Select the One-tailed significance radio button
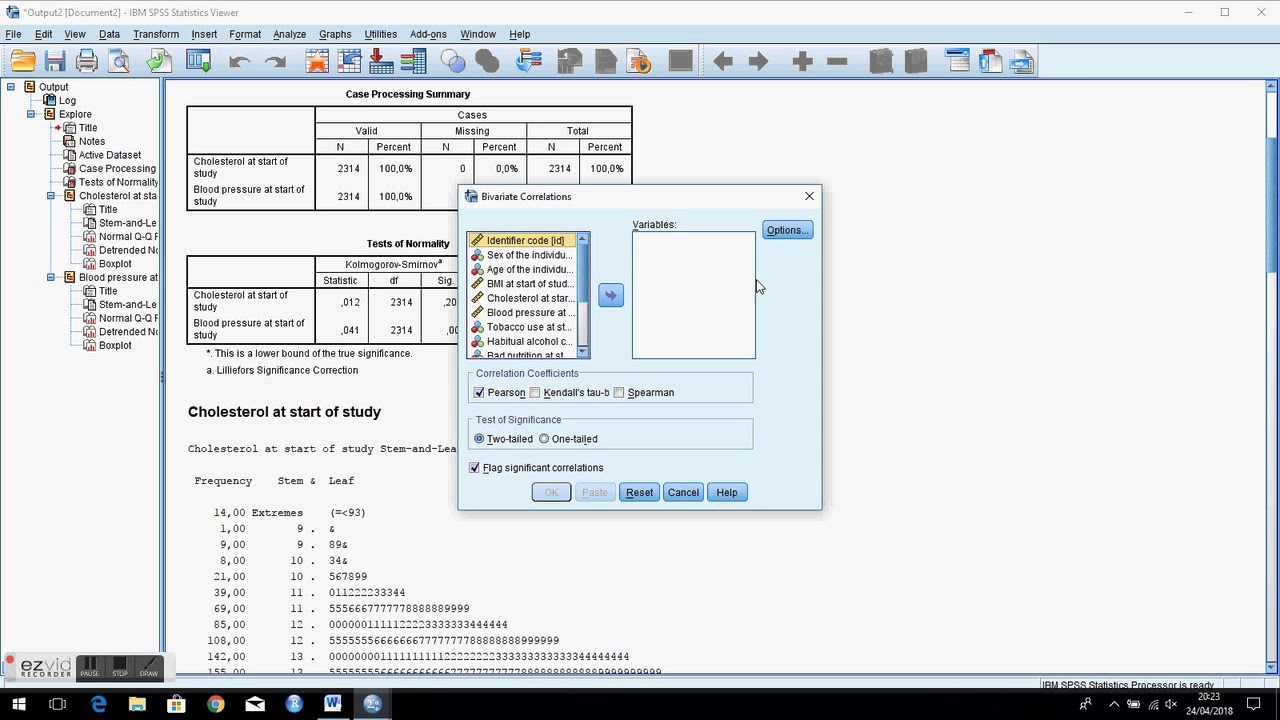The height and width of the screenshot is (720, 1280). point(544,439)
